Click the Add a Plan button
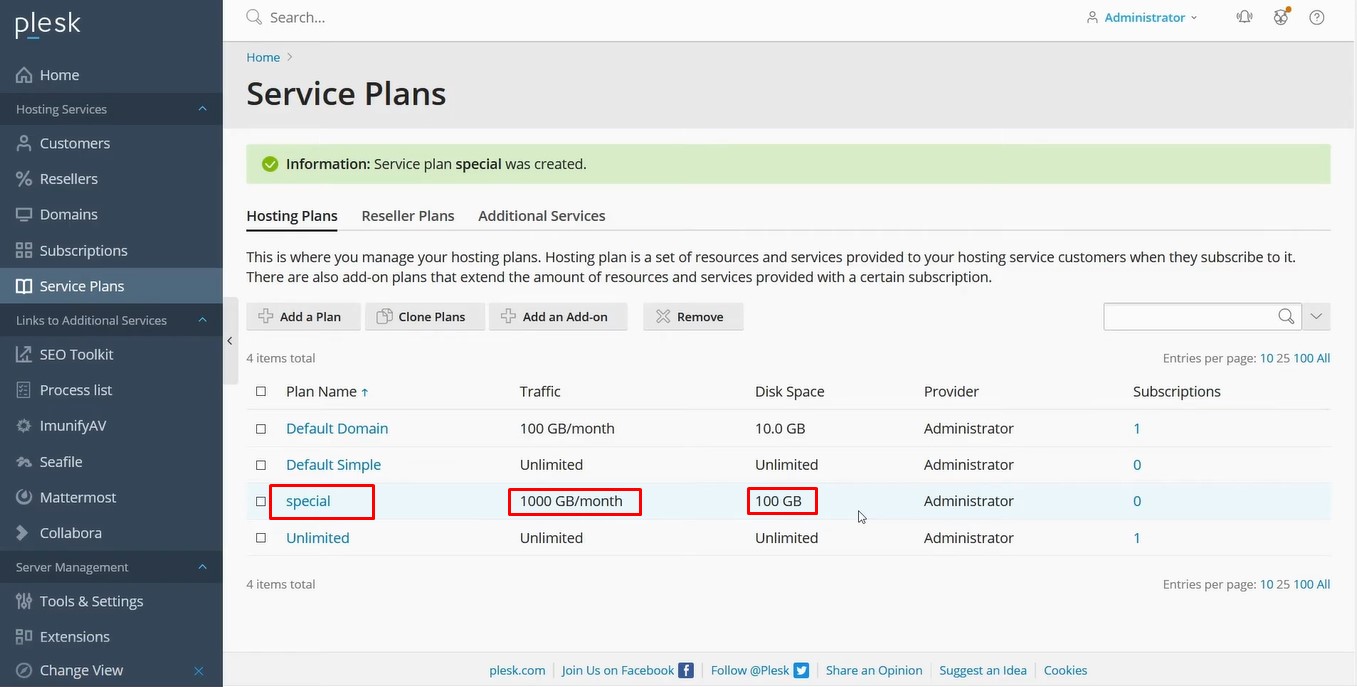This screenshot has height=687, width=1357. tap(303, 316)
